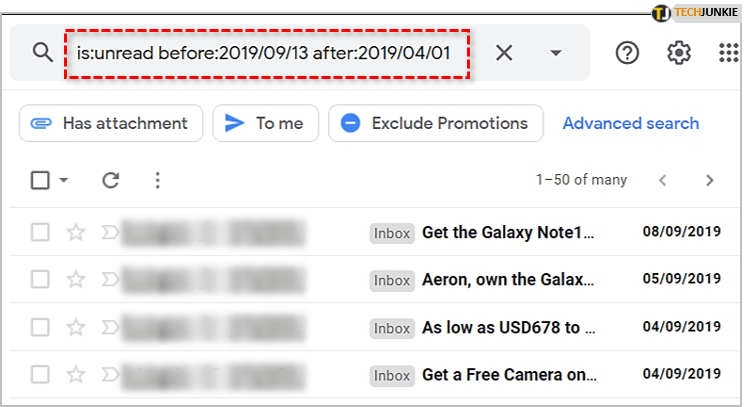This screenshot has width=746, height=407.
Task: Open the Support help icon
Action: pyautogui.click(x=627, y=52)
